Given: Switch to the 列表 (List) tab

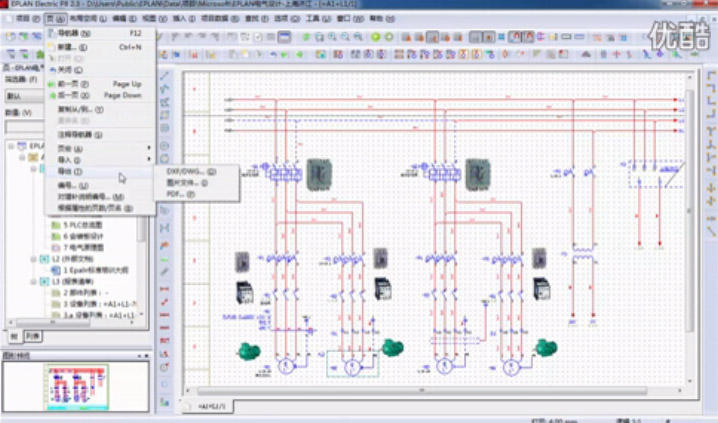Looking at the screenshot, I should [x=33, y=336].
